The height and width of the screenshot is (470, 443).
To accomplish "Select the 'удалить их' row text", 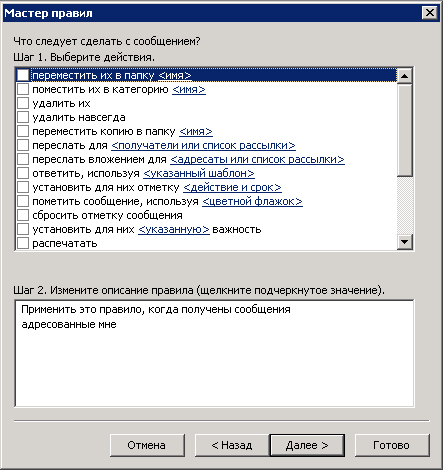I will point(61,104).
